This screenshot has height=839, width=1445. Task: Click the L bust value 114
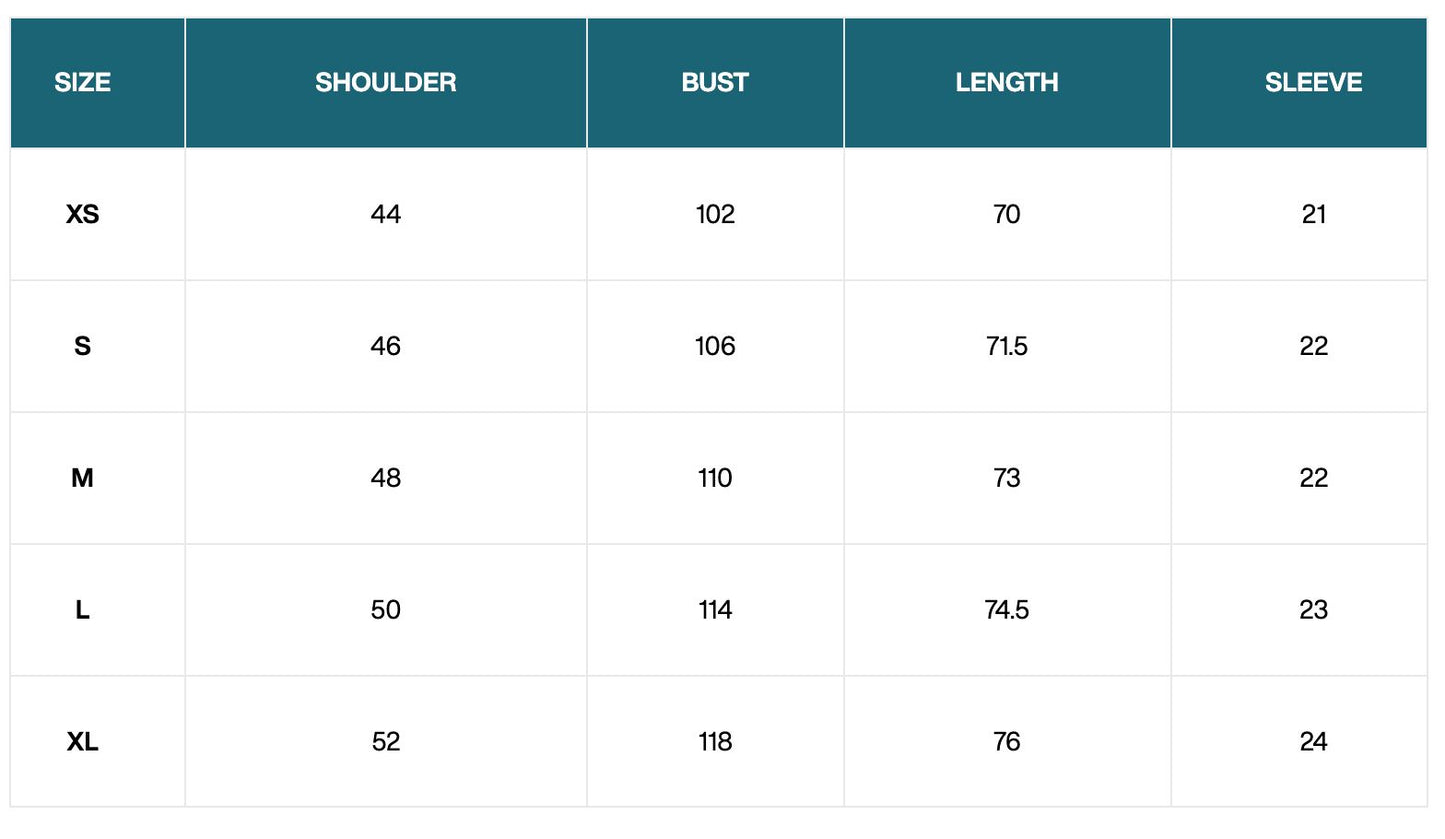[714, 610]
